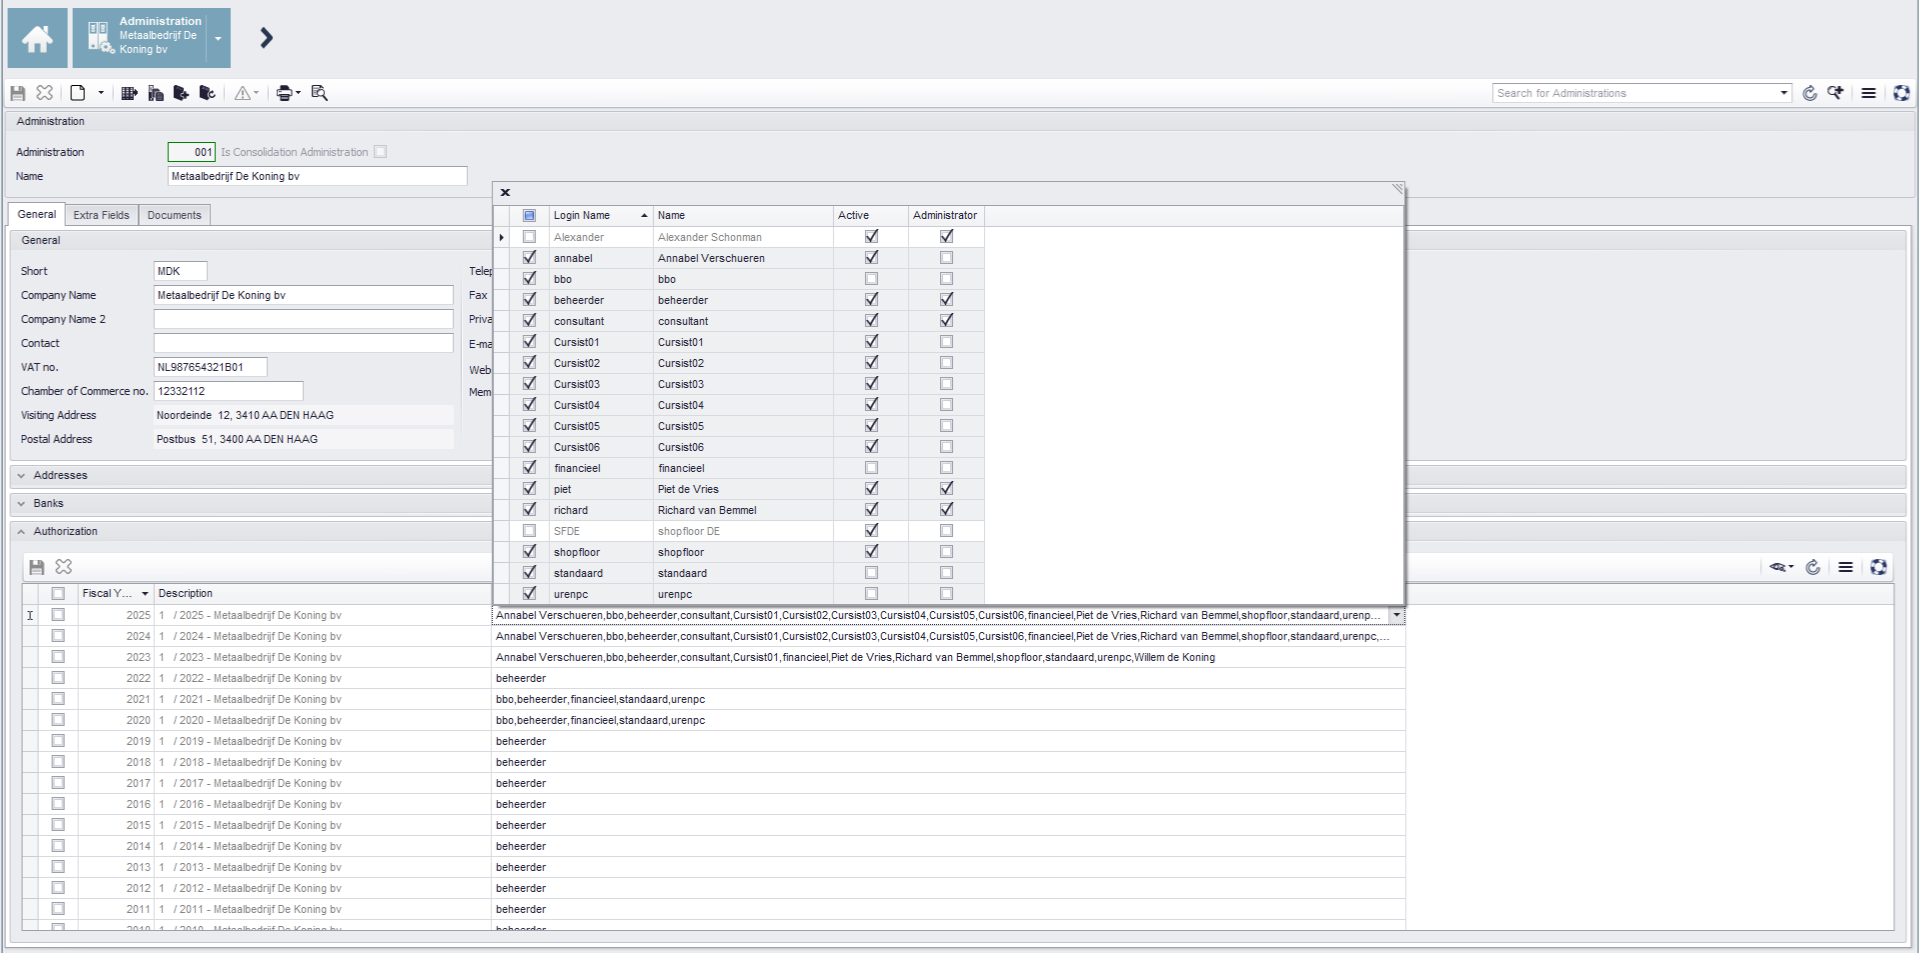This screenshot has height=953, width=1919.
Task: Collapse the Authorization section
Action: [x=22, y=532]
